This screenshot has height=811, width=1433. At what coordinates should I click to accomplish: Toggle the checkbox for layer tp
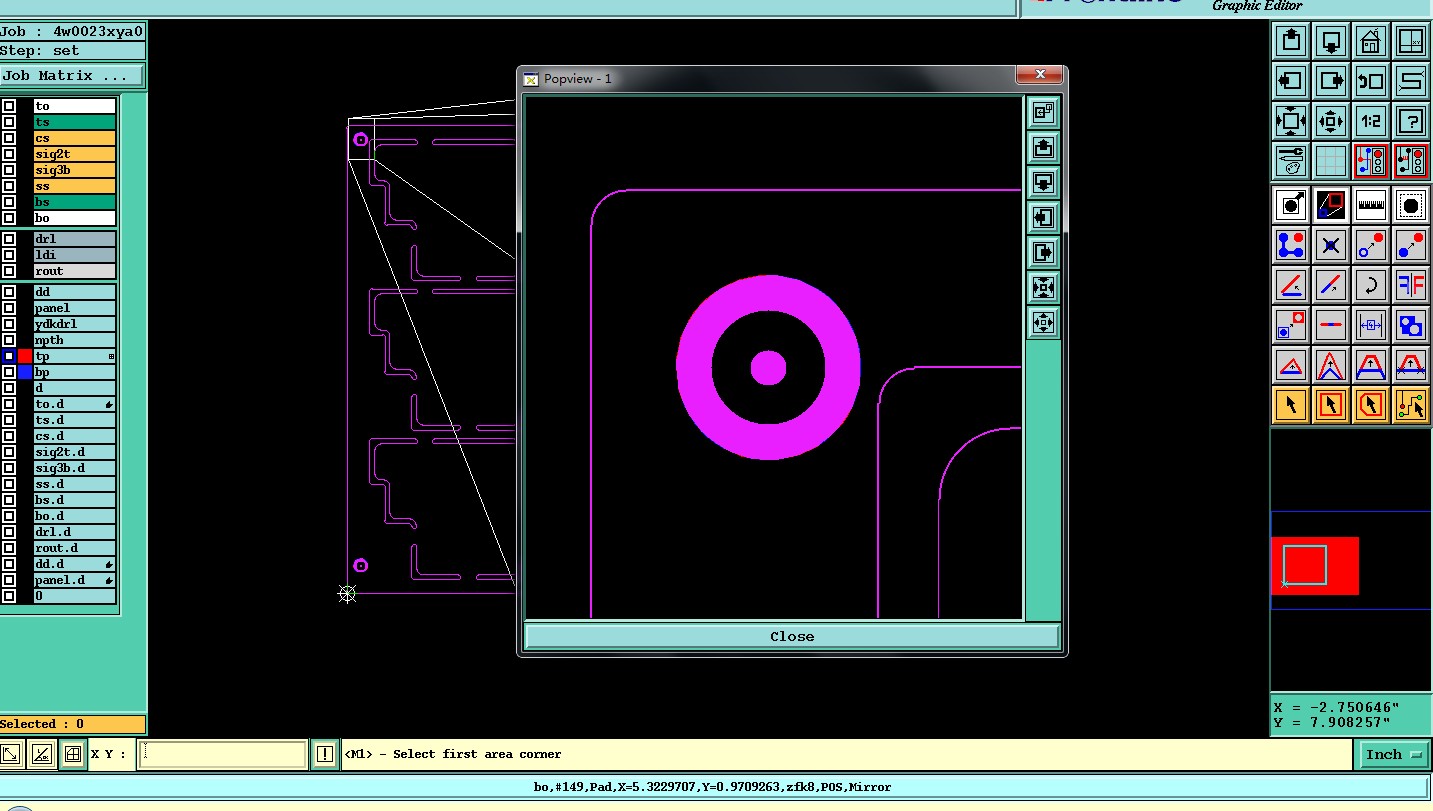point(8,356)
